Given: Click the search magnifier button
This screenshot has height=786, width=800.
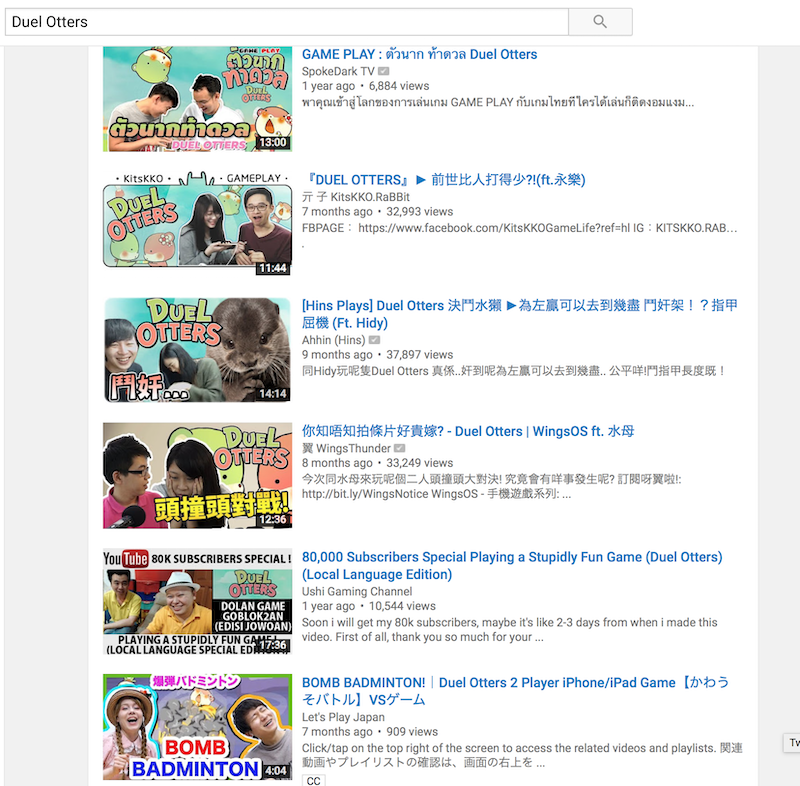Looking at the screenshot, I should pyautogui.click(x=600, y=21).
